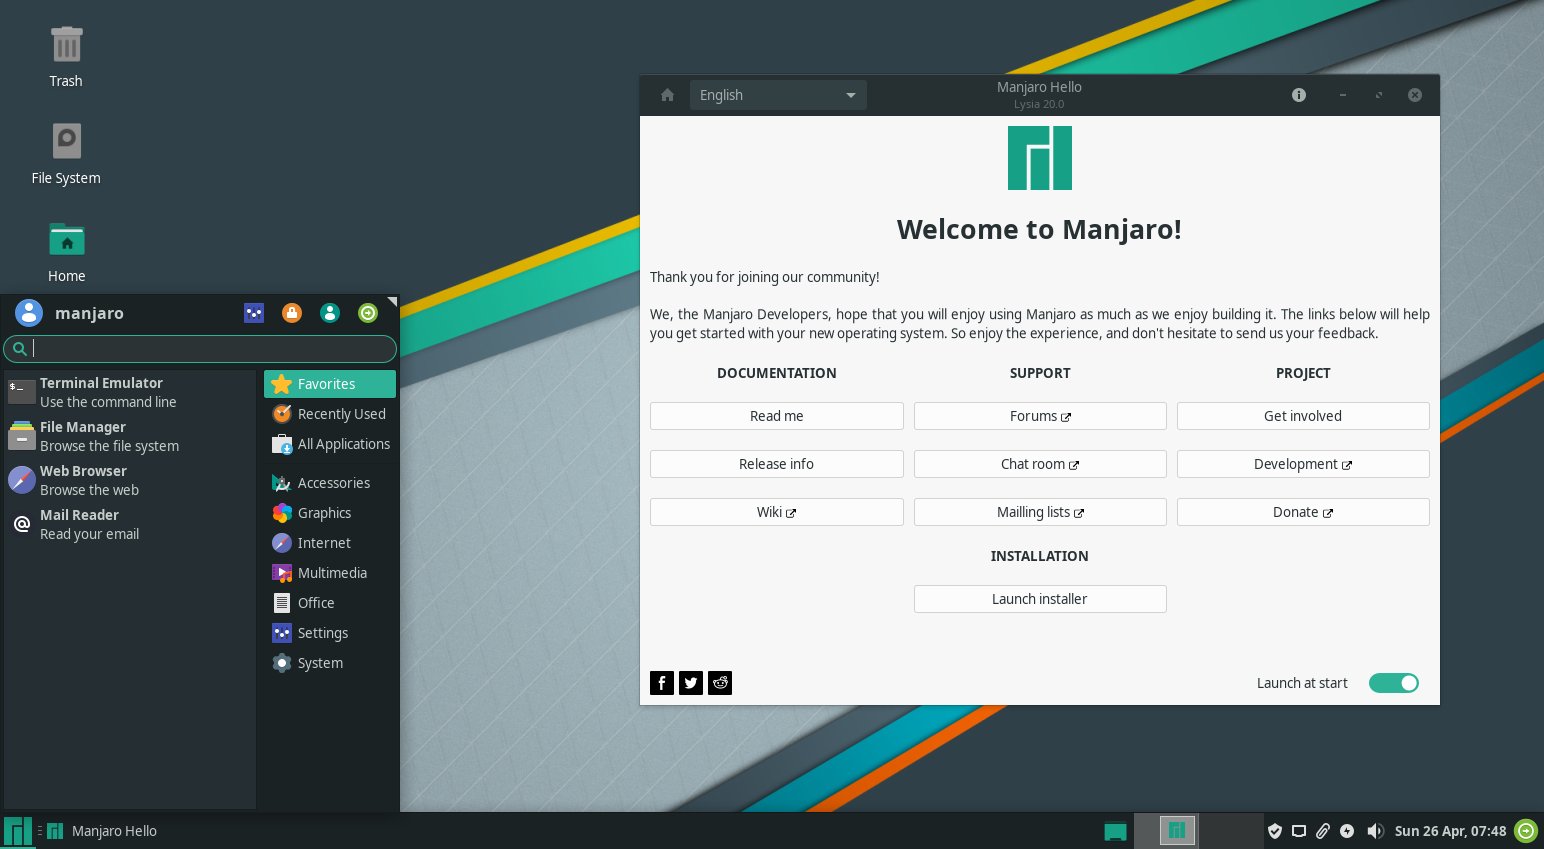
Task: Lock the screen using the orange padlock icon
Action: click(292, 313)
